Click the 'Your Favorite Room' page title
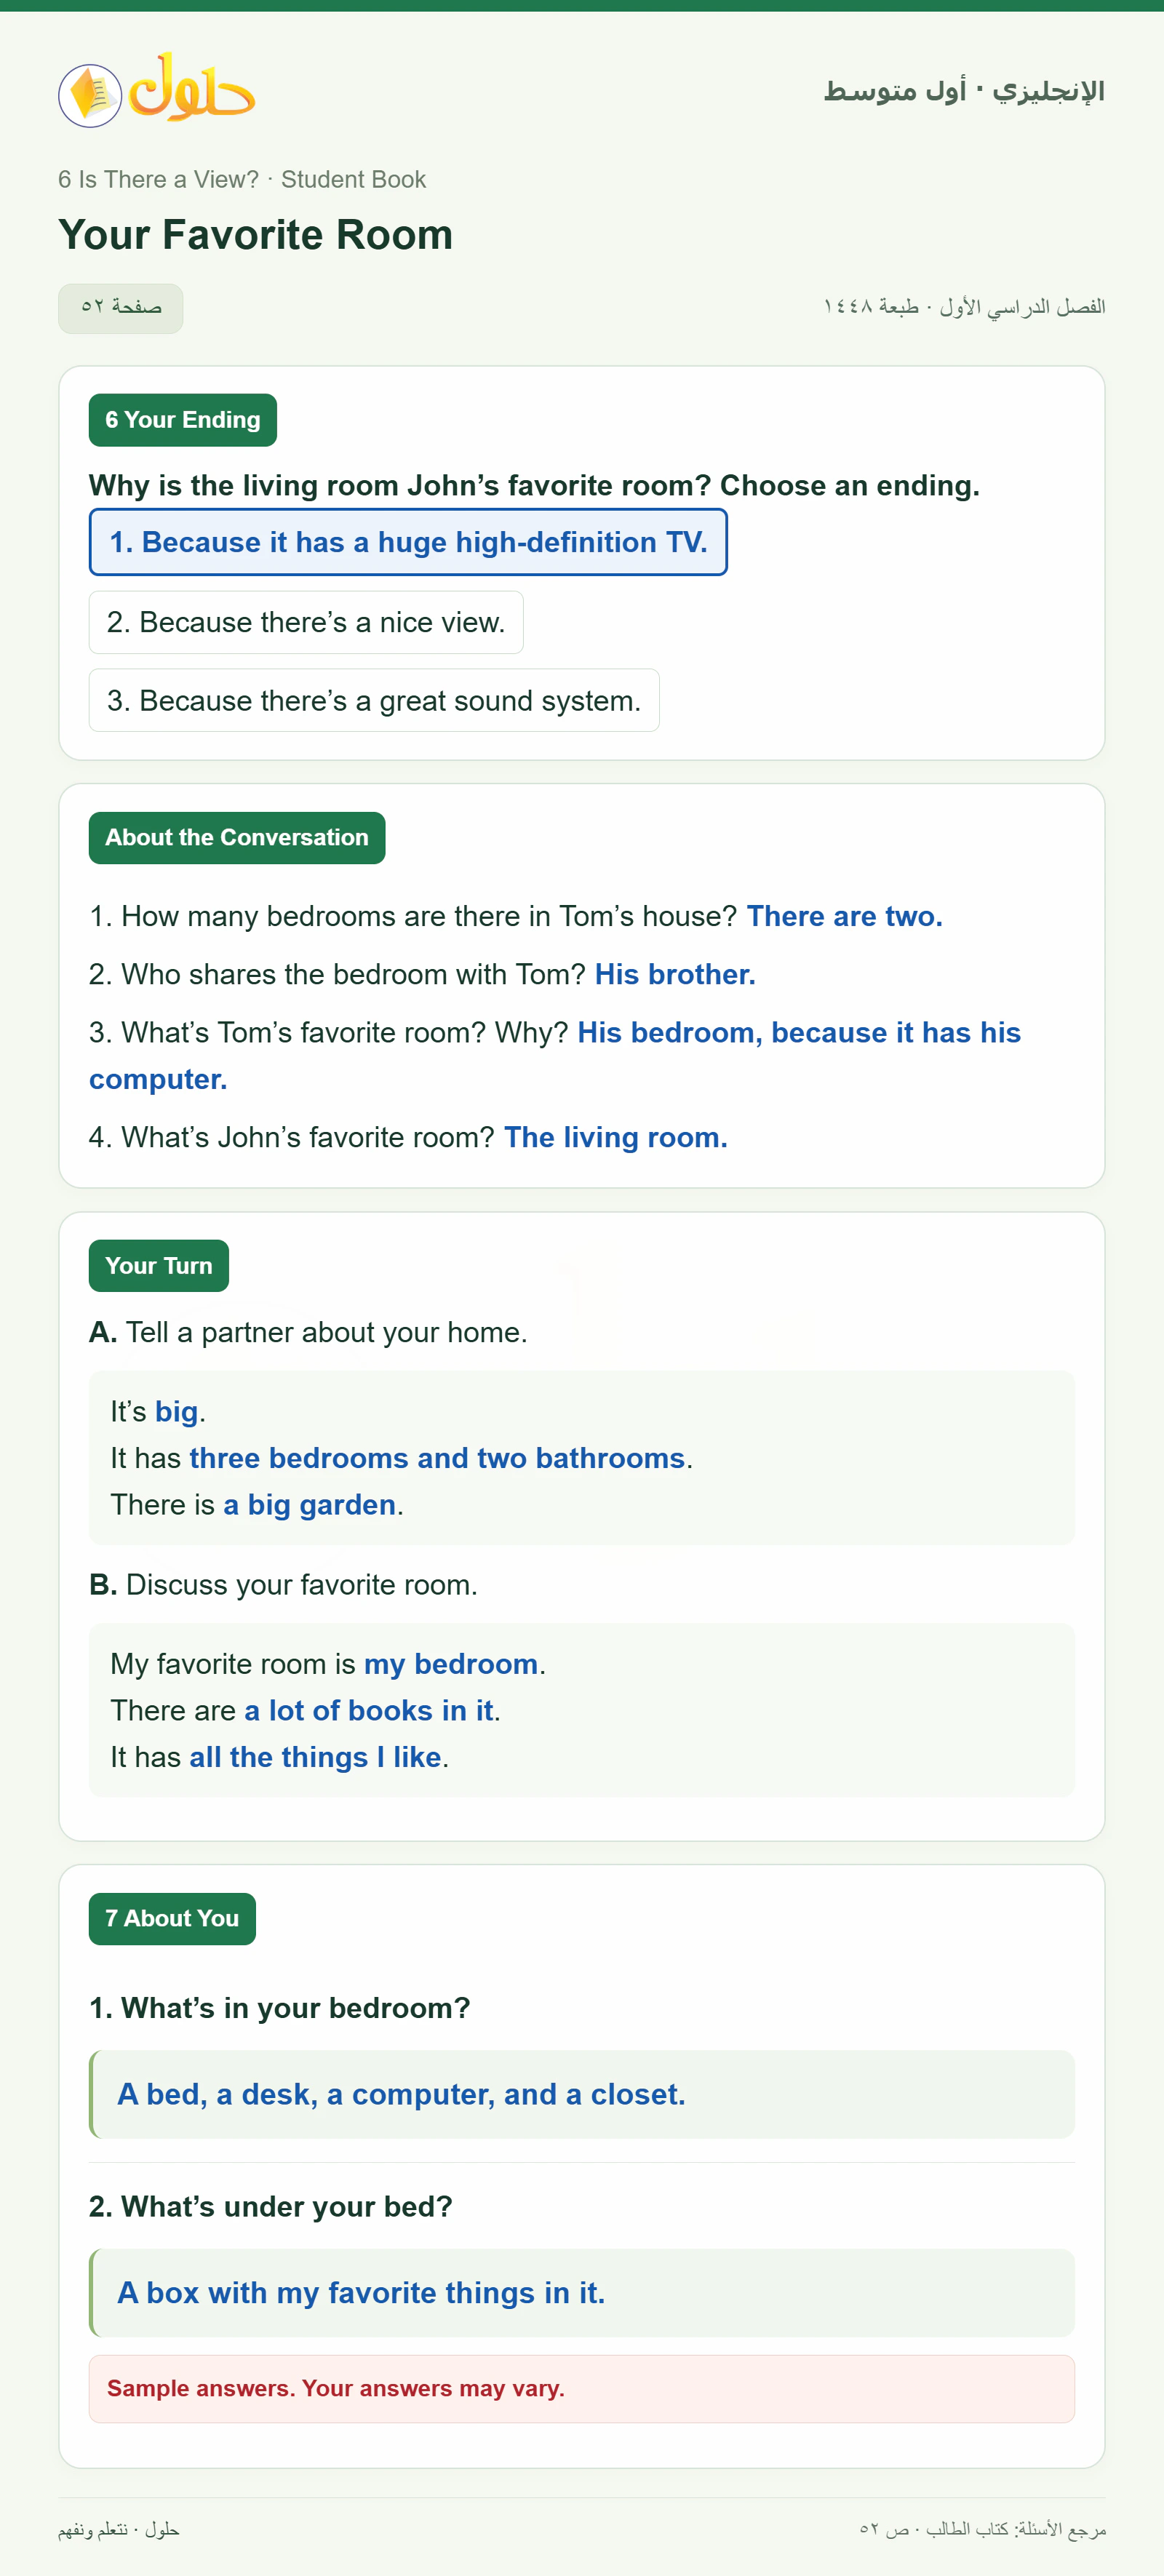 (x=256, y=235)
